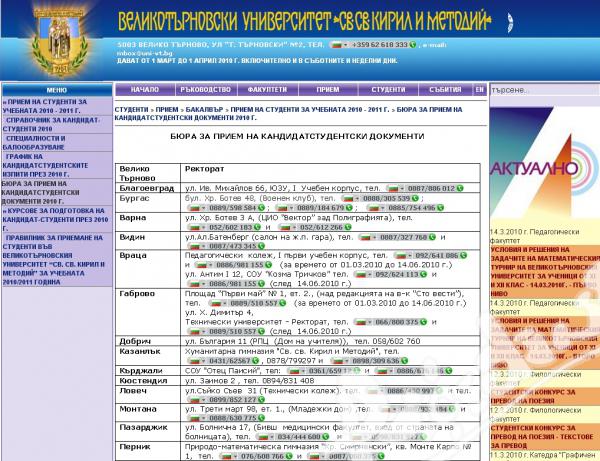Screen dimensions: 600x461
Task: Open the ФАКУЛТЕТИ navigation tab
Action: (x=267, y=90)
